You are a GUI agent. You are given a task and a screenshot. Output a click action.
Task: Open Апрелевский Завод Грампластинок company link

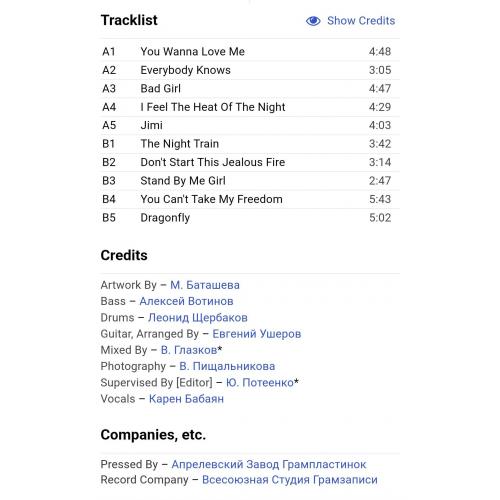pyautogui.click(x=269, y=464)
